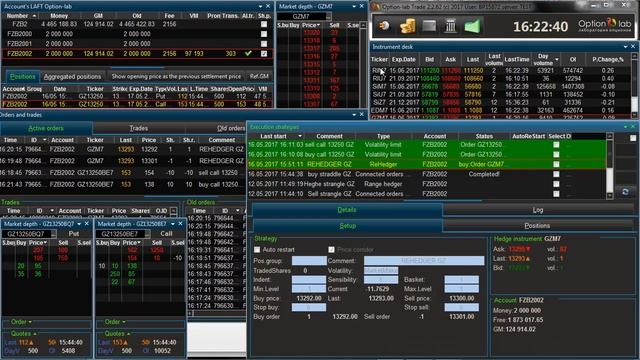Toggle Price corridor checkbox
The image size is (640, 360).
point(331,249)
